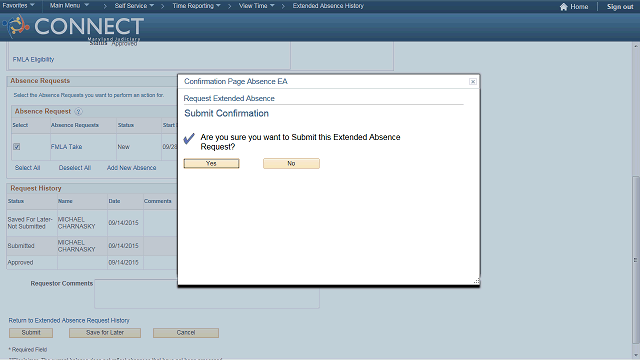640x360 pixels.
Task: Click the Home house icon
Action: point(564,7)
